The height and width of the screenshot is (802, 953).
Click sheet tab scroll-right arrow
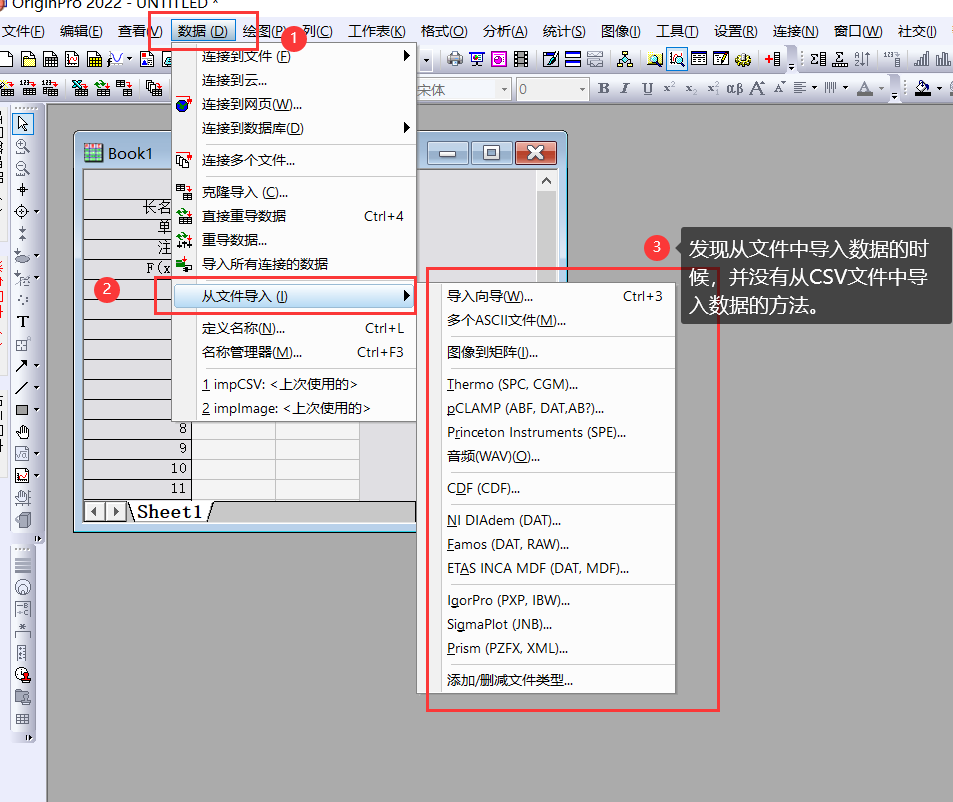tap(115, 512)
